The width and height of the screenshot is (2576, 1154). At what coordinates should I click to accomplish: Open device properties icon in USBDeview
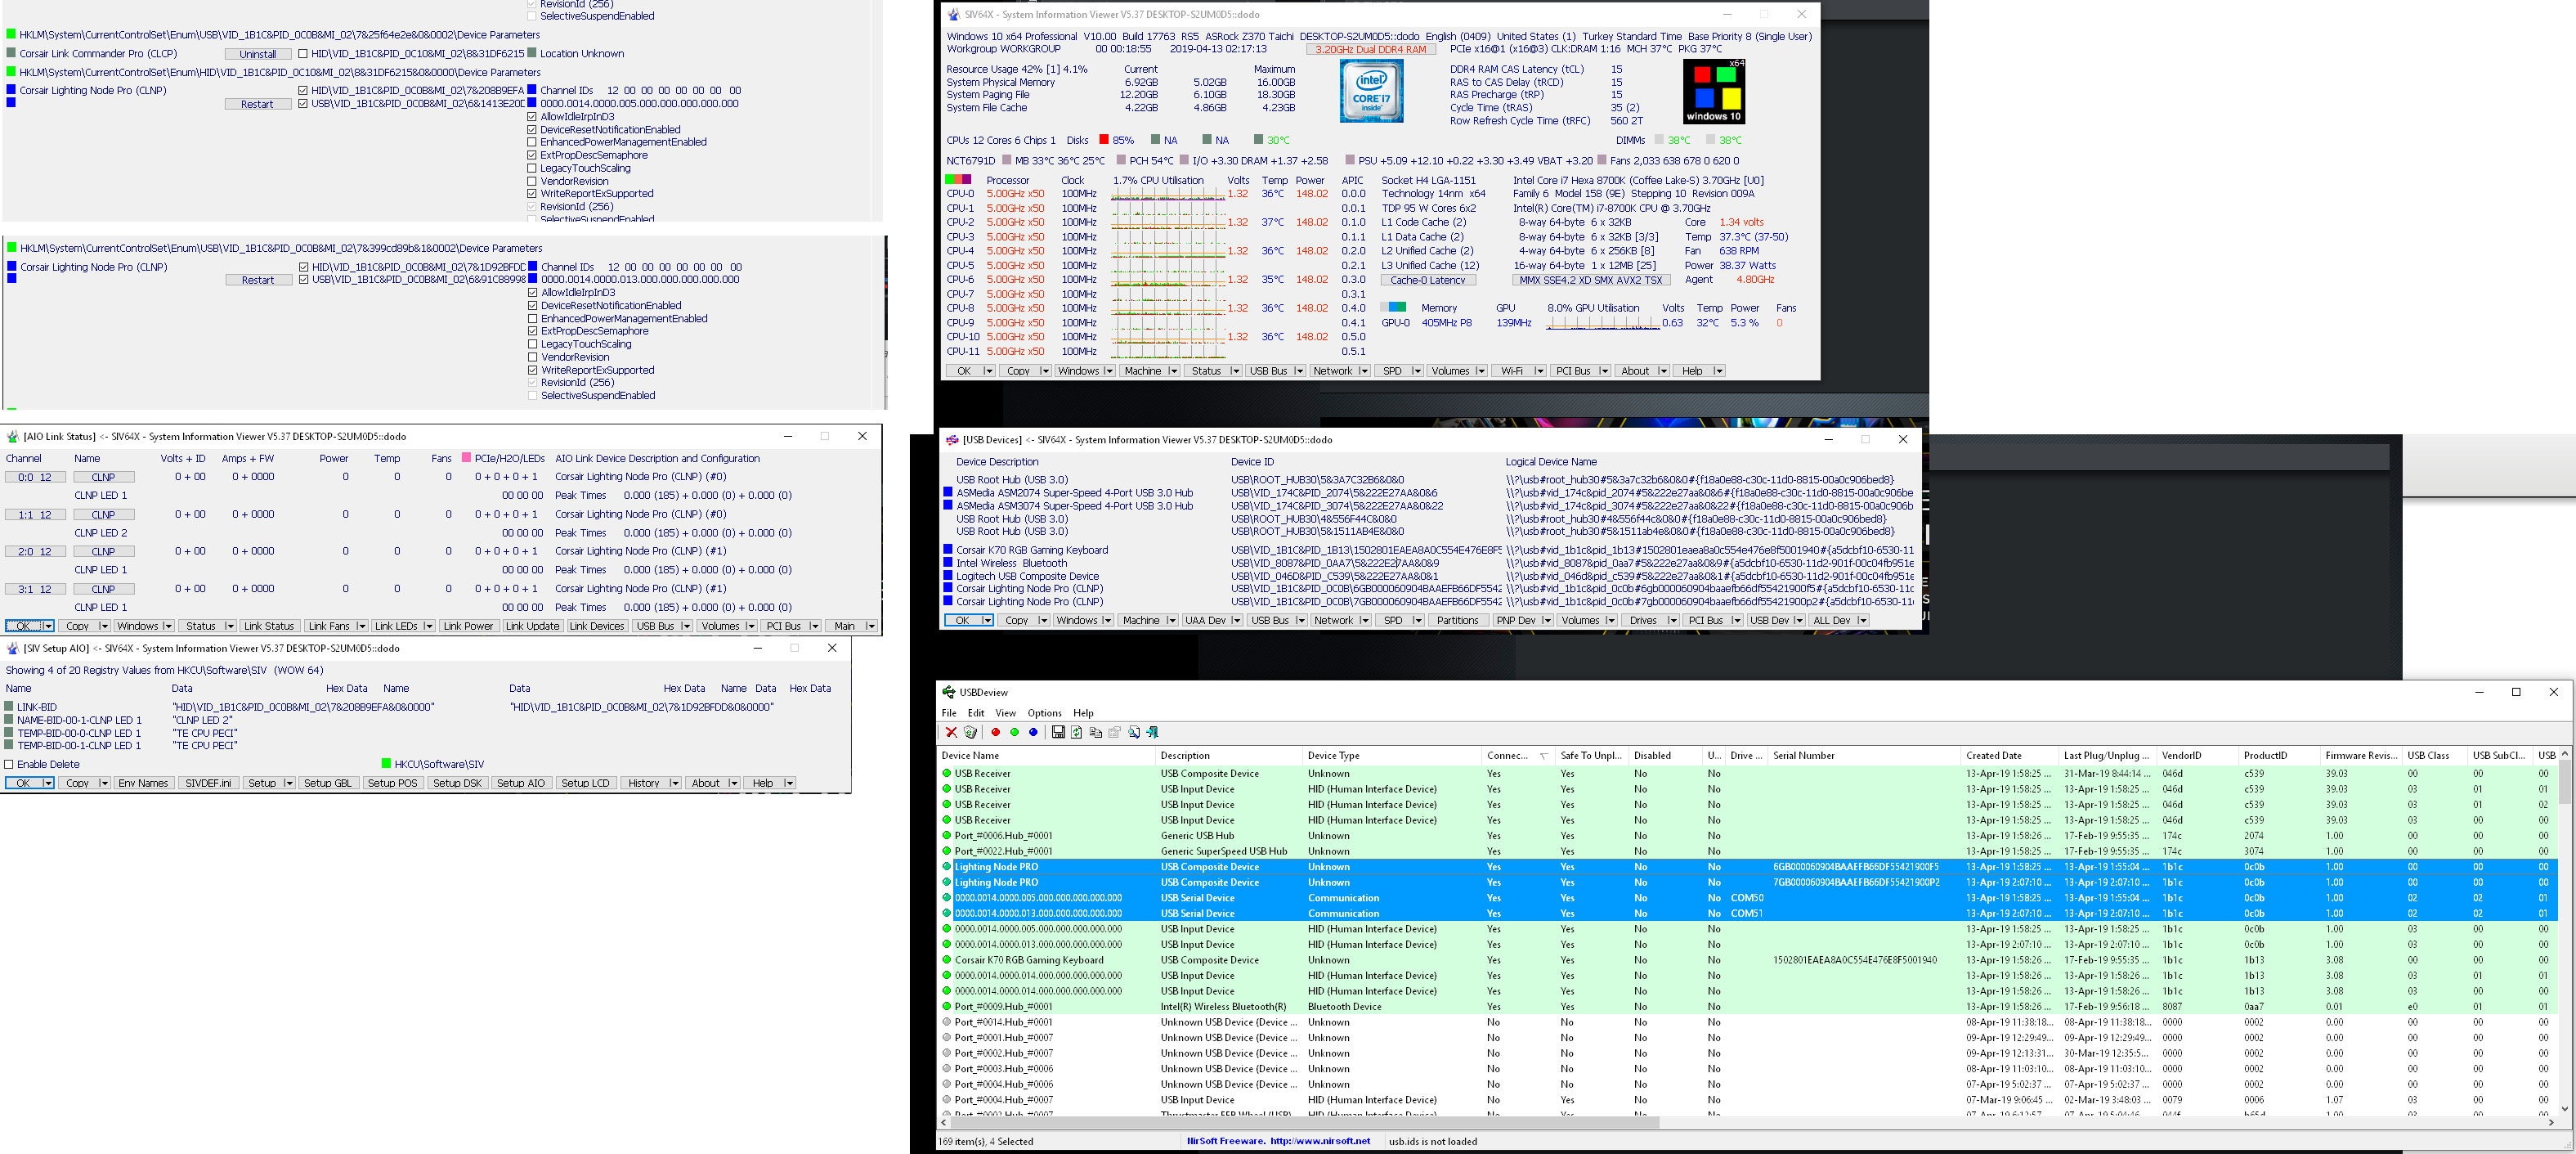1114,732
